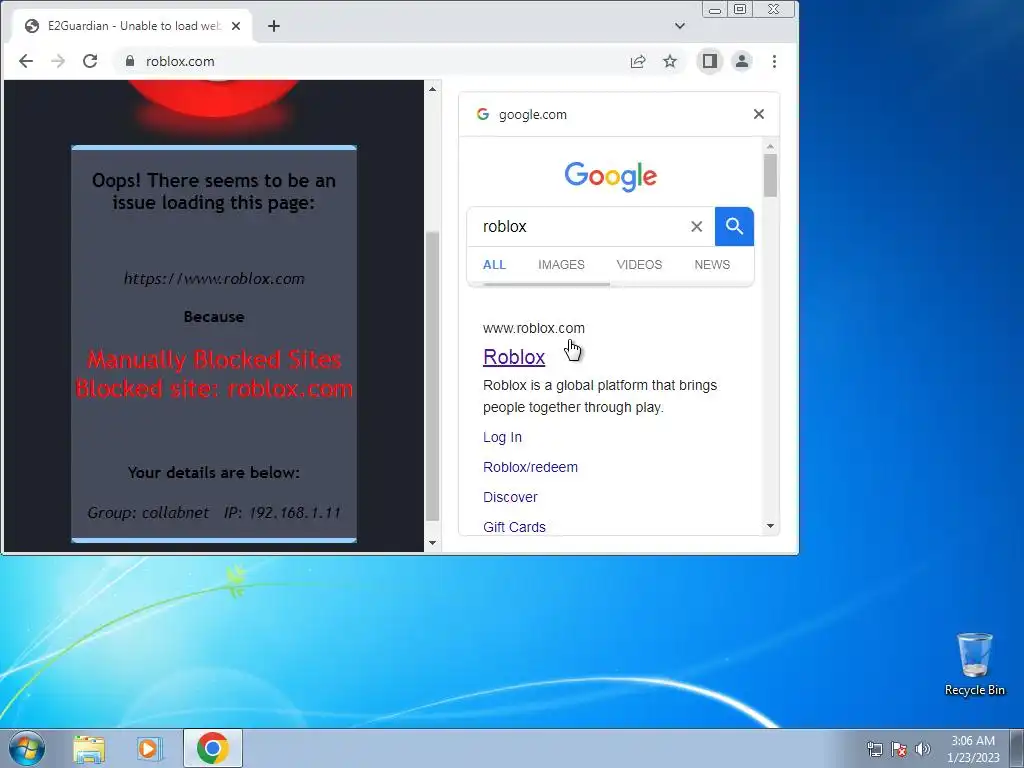Click the forward navigation arrow

pos(58,61)
